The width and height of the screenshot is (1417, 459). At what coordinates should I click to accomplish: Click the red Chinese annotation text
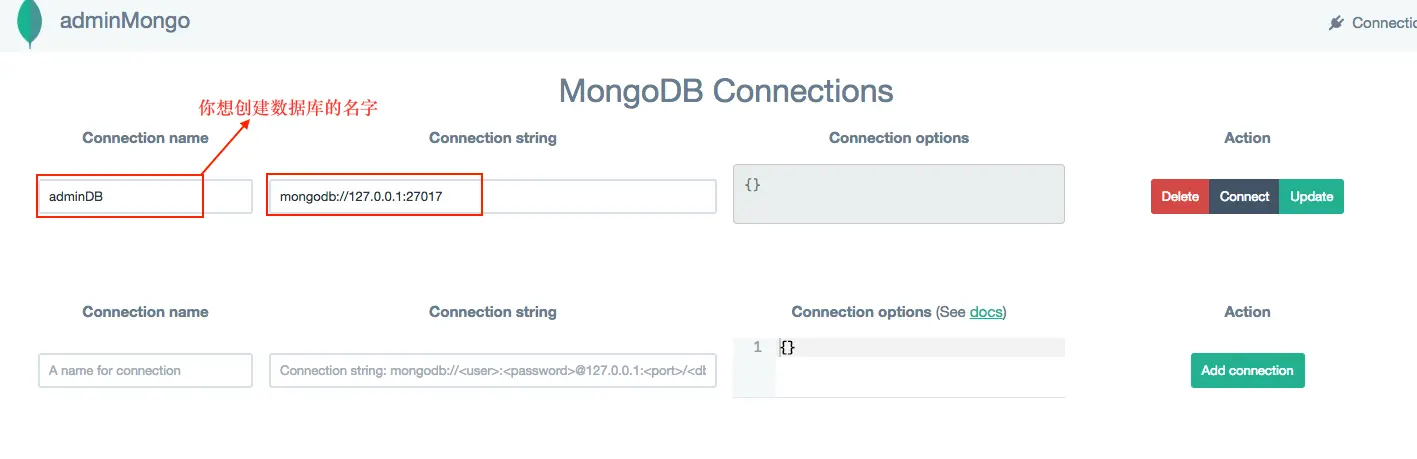point(288,107)
